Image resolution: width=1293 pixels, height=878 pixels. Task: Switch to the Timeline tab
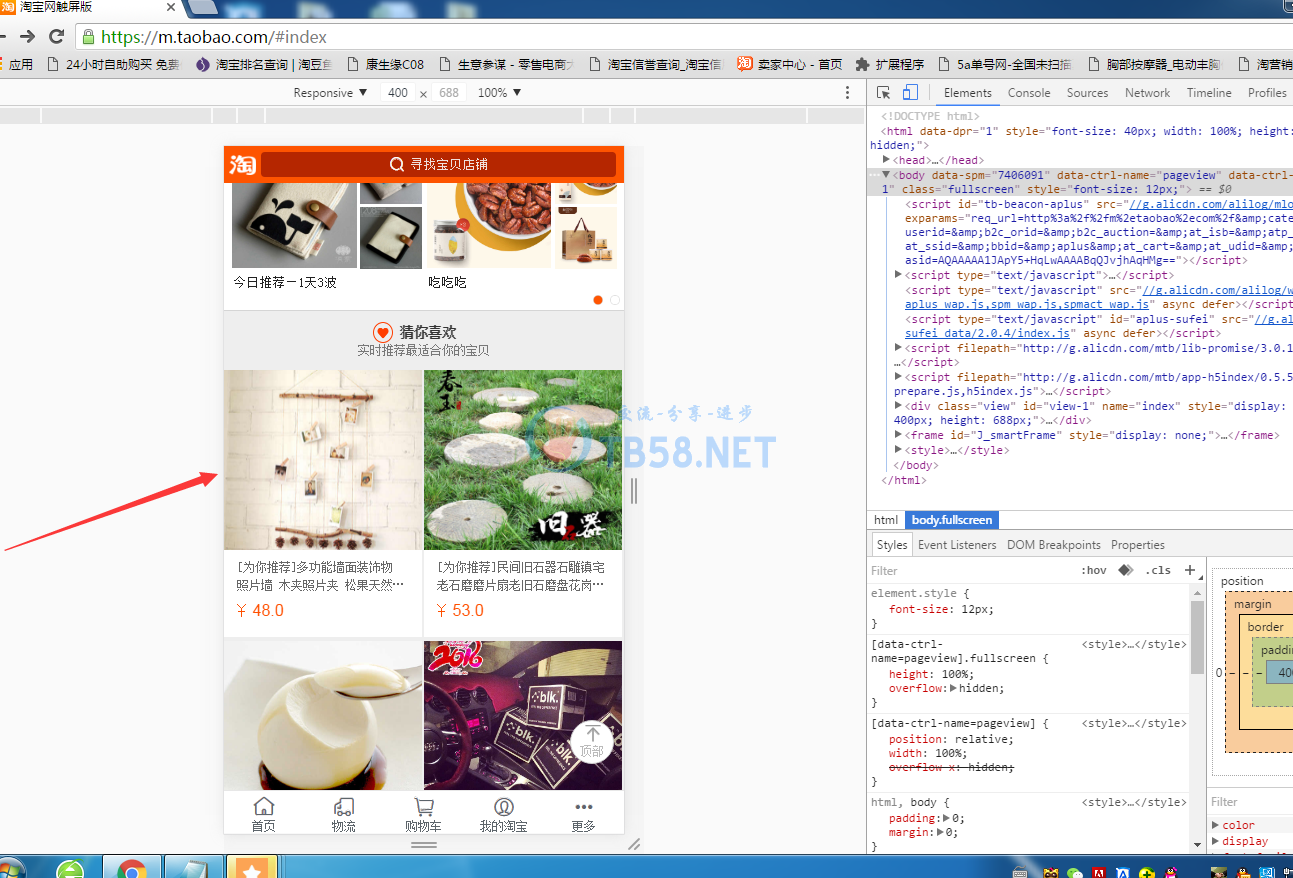click(1209, 93)
